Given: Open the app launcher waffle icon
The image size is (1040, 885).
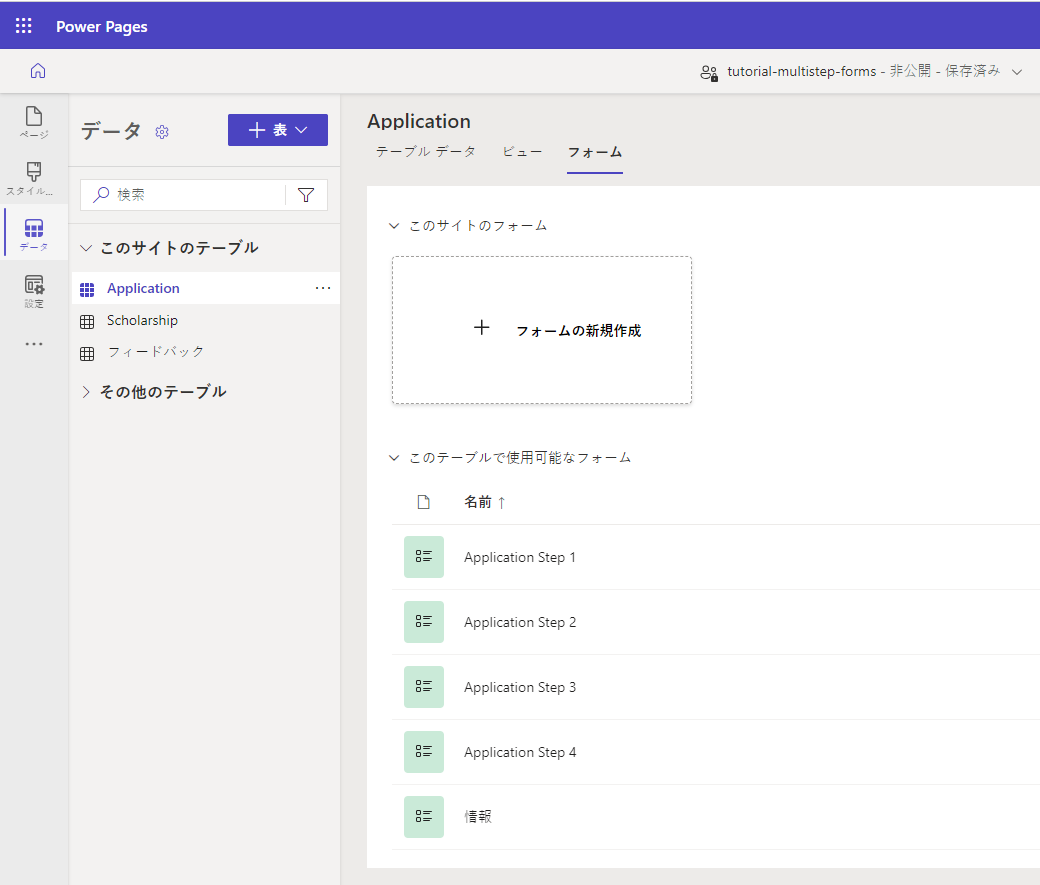Looking at the screenshot, I should 22,25.
